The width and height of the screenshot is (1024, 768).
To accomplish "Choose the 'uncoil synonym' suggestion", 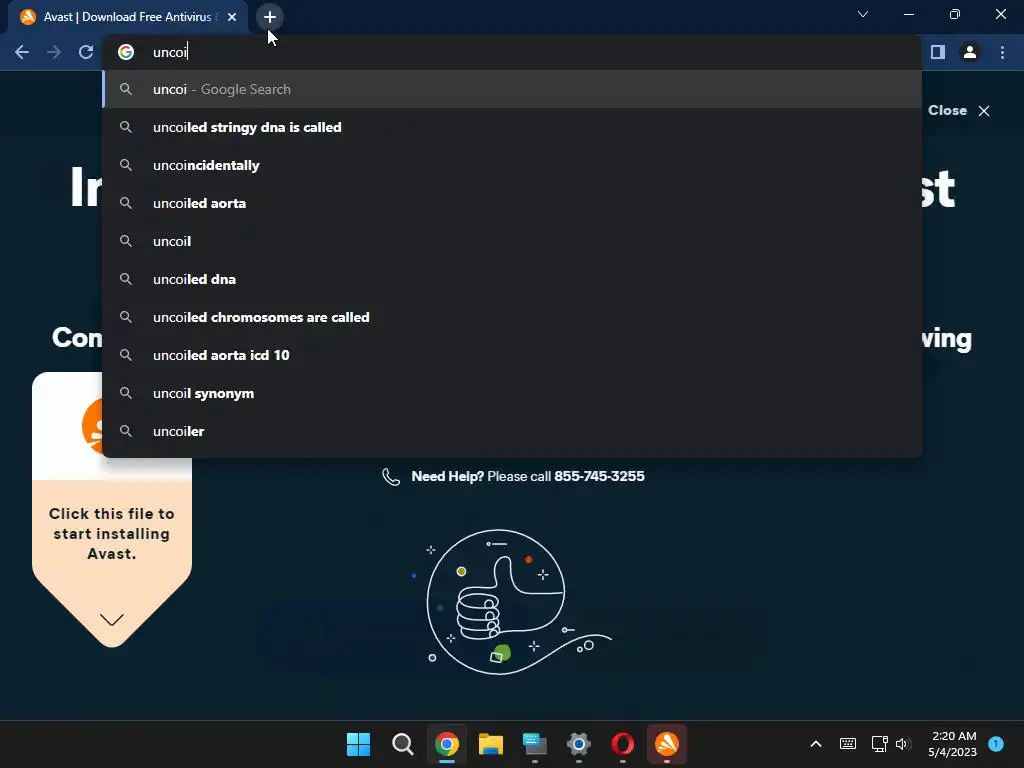I will click(x=513, y=393).
